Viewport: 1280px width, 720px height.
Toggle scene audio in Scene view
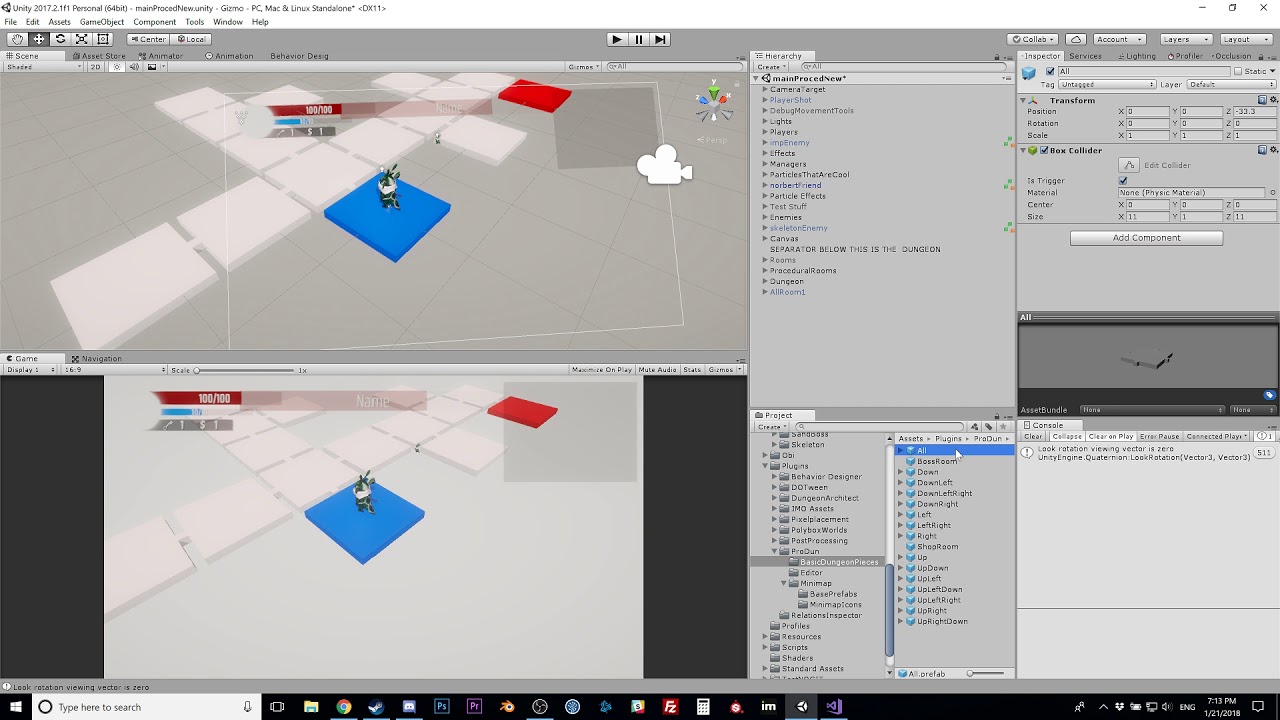coord(133,67)
